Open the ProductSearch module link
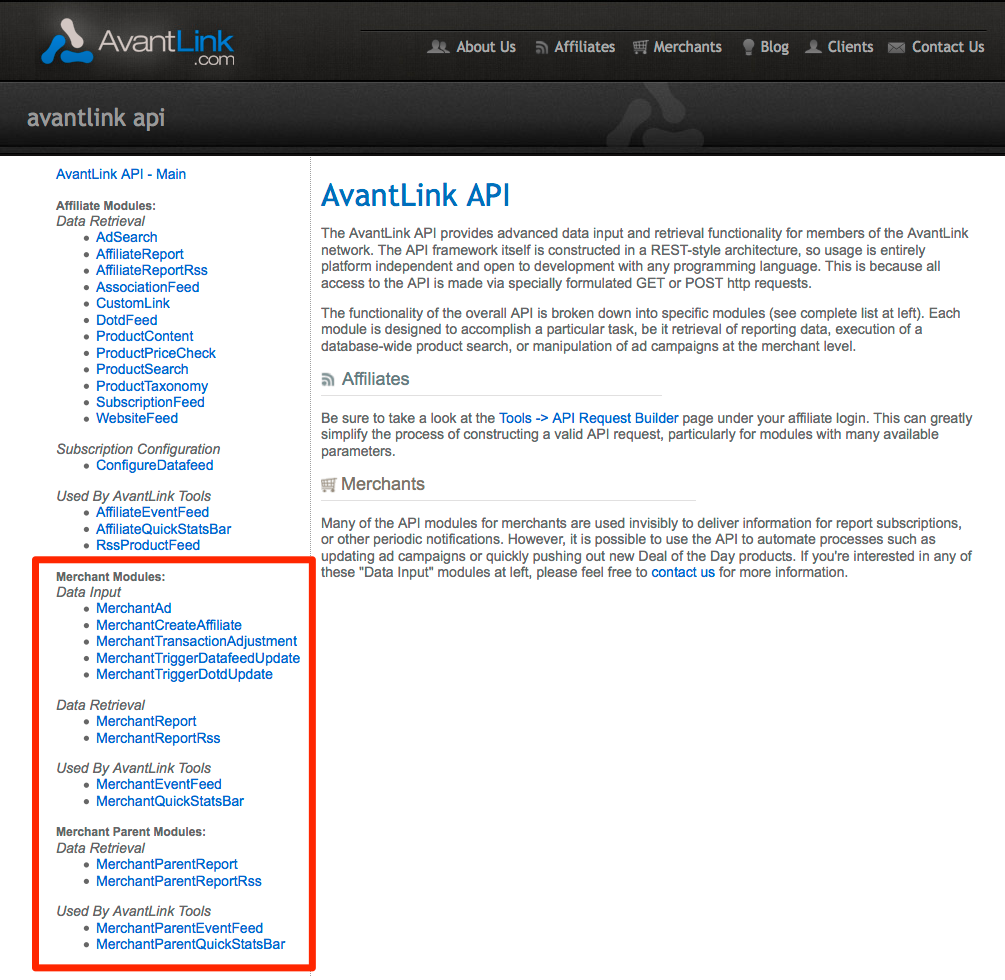The height and width of the screenshot is (980, 1005). tap(142, 369)
